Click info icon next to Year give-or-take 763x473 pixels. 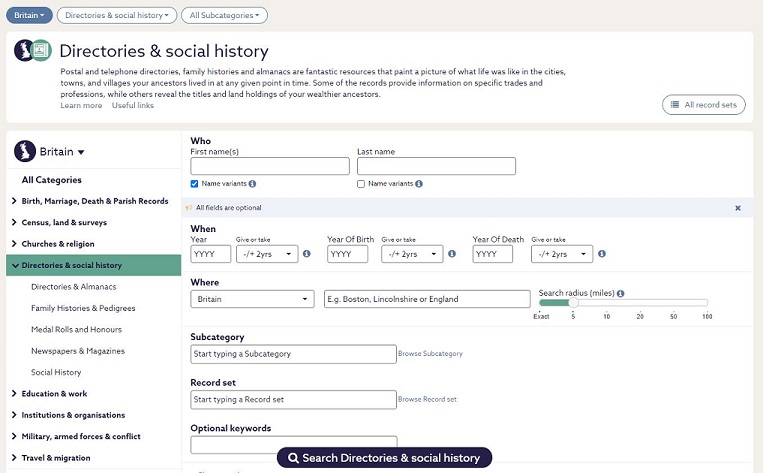pyautogui.click(x=307, y=254)
